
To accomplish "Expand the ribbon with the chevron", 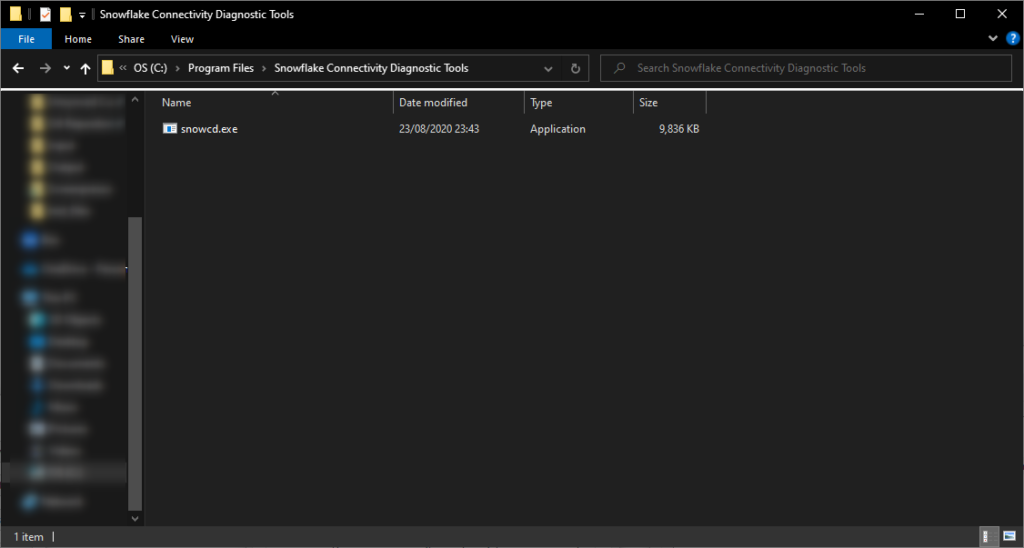I will click(993, 39).
